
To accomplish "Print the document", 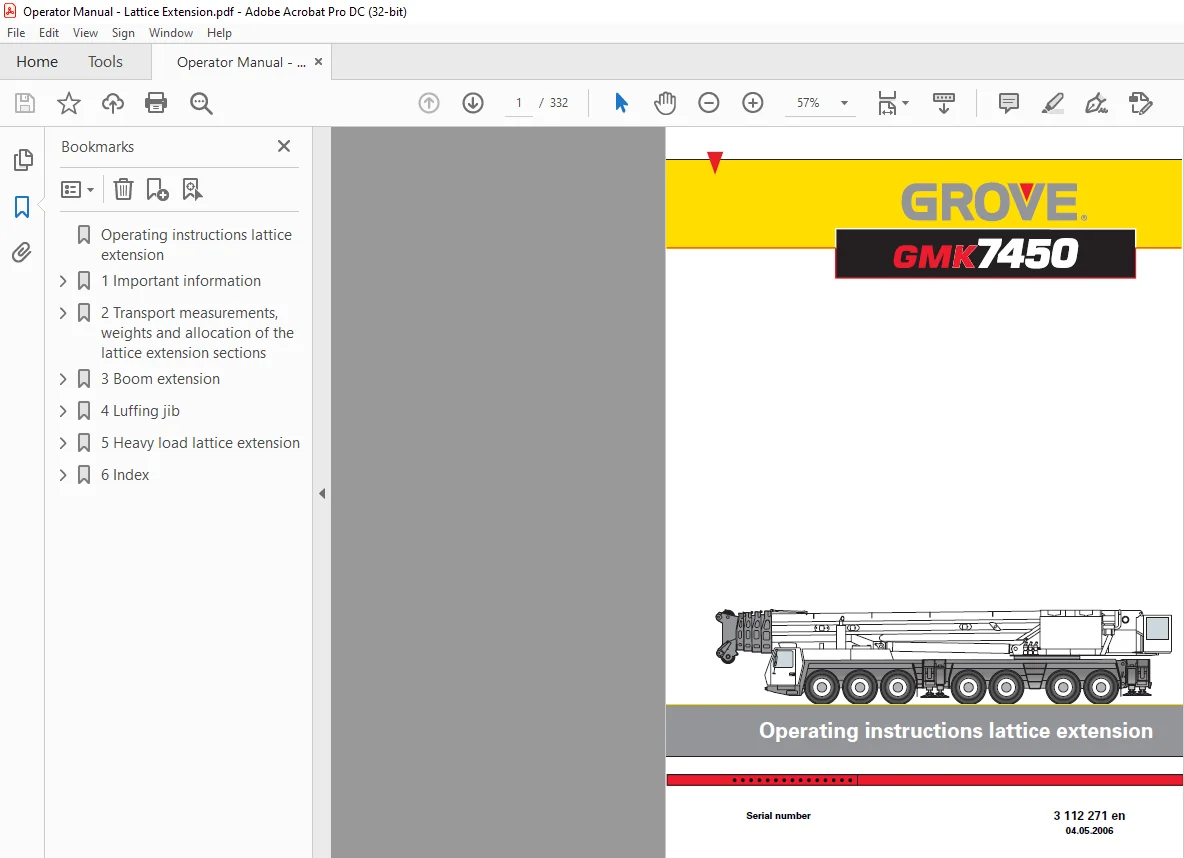I will [x=156, y=103].
